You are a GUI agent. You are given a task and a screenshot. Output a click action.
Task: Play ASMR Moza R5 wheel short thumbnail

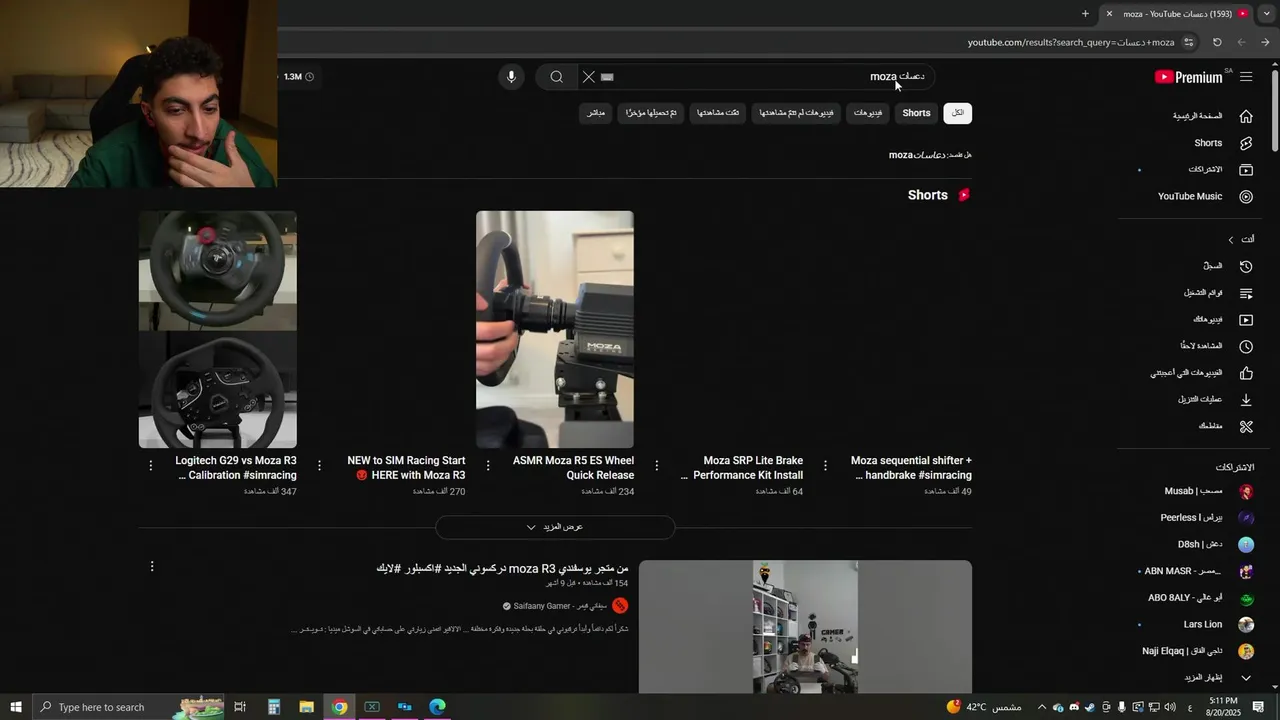pos(555,329)
